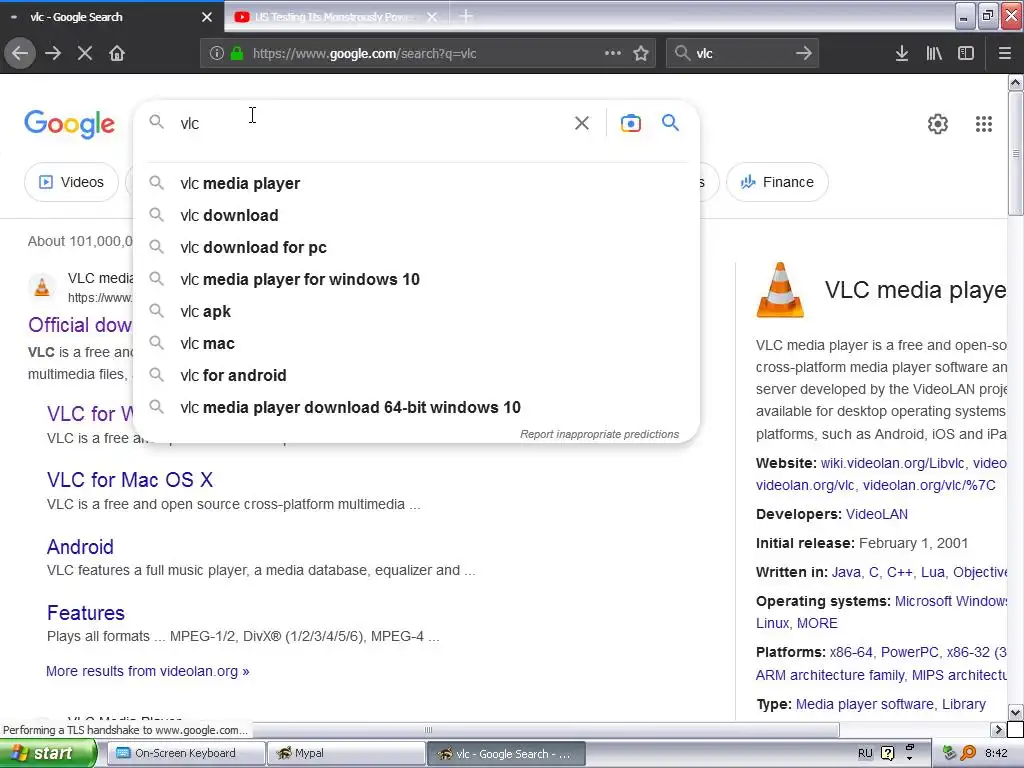Open wiki.videolan.org/Libvlc website link

click(892, 463)
